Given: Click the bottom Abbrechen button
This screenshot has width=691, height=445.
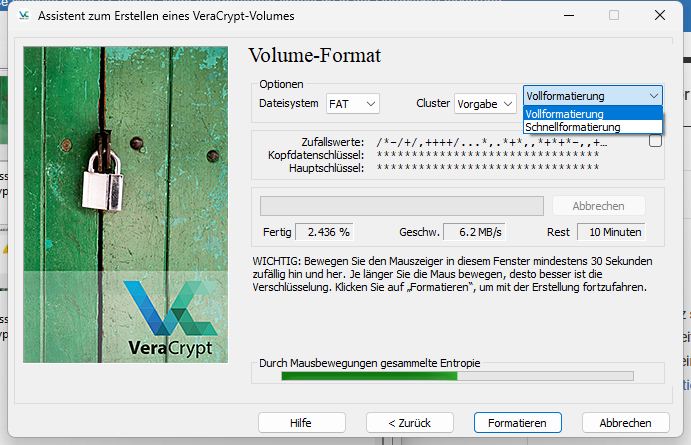Looking at the screenshot, I should tap(625, 423).
